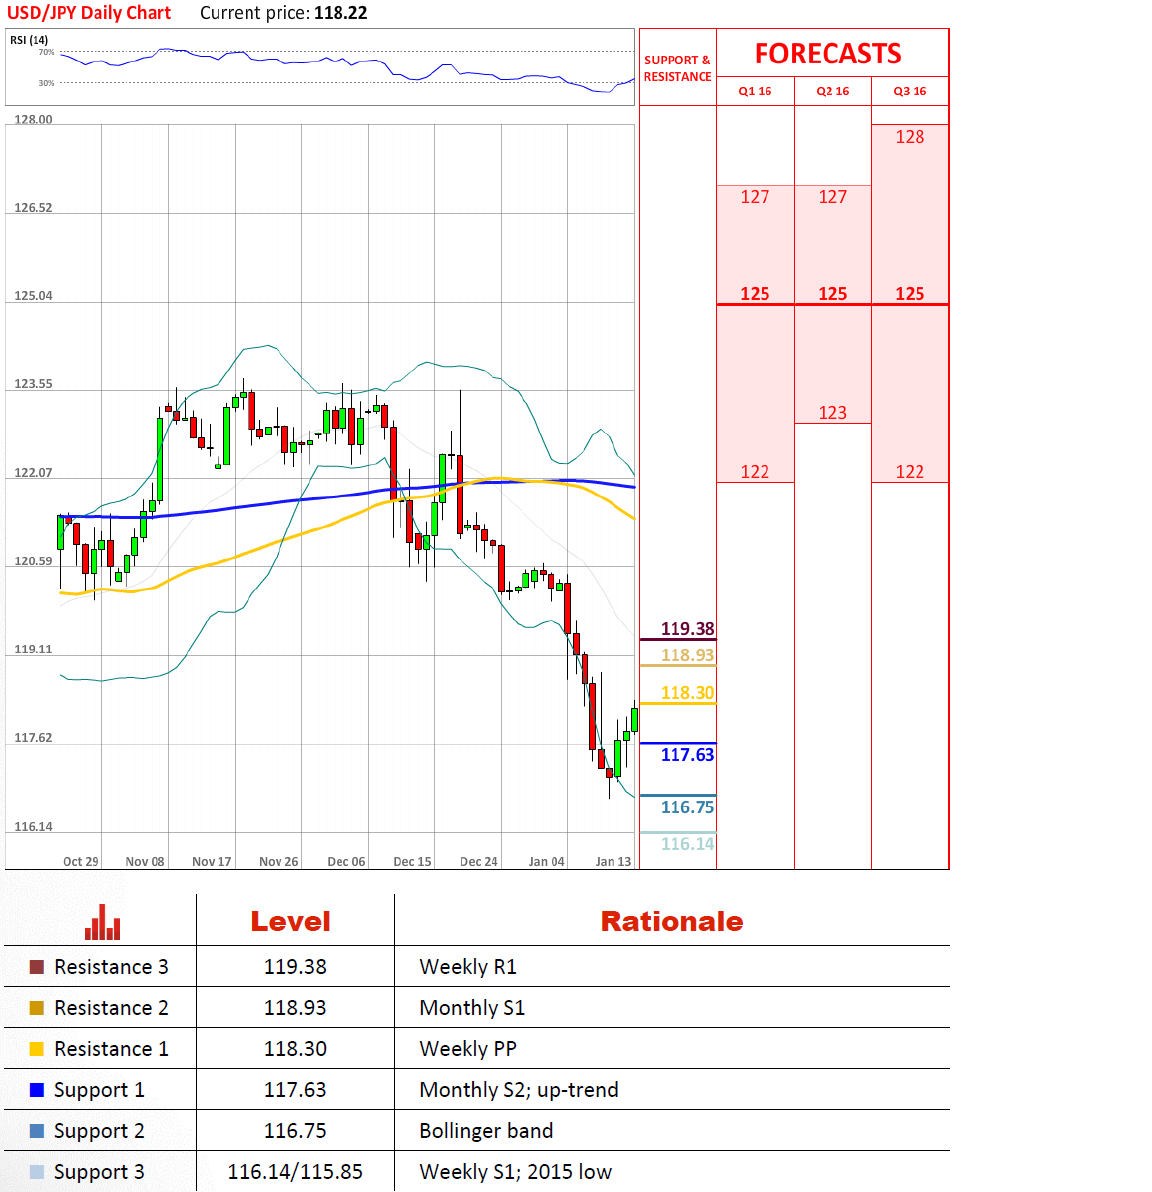Click the 'Monthly S2; up-trend' rationale
Screen dimensions: 1152x1192
click(x=519, y=1090)
